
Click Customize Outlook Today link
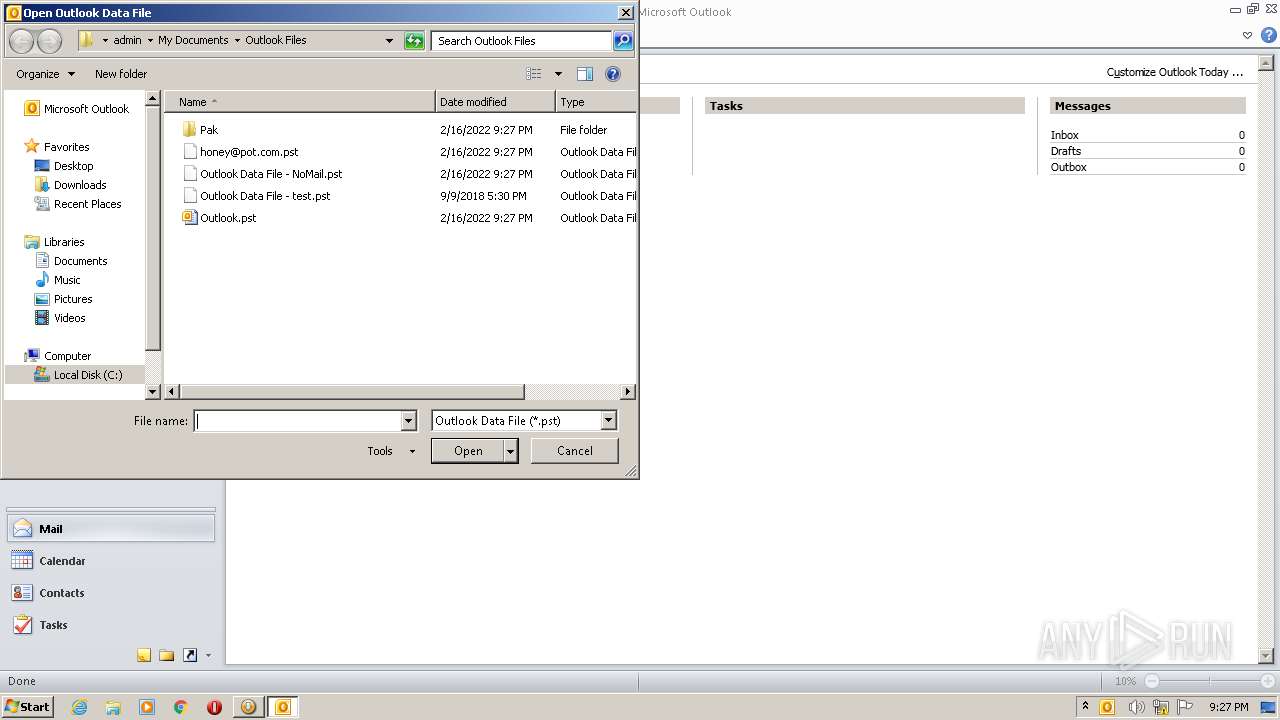(x=1175, y=72)
